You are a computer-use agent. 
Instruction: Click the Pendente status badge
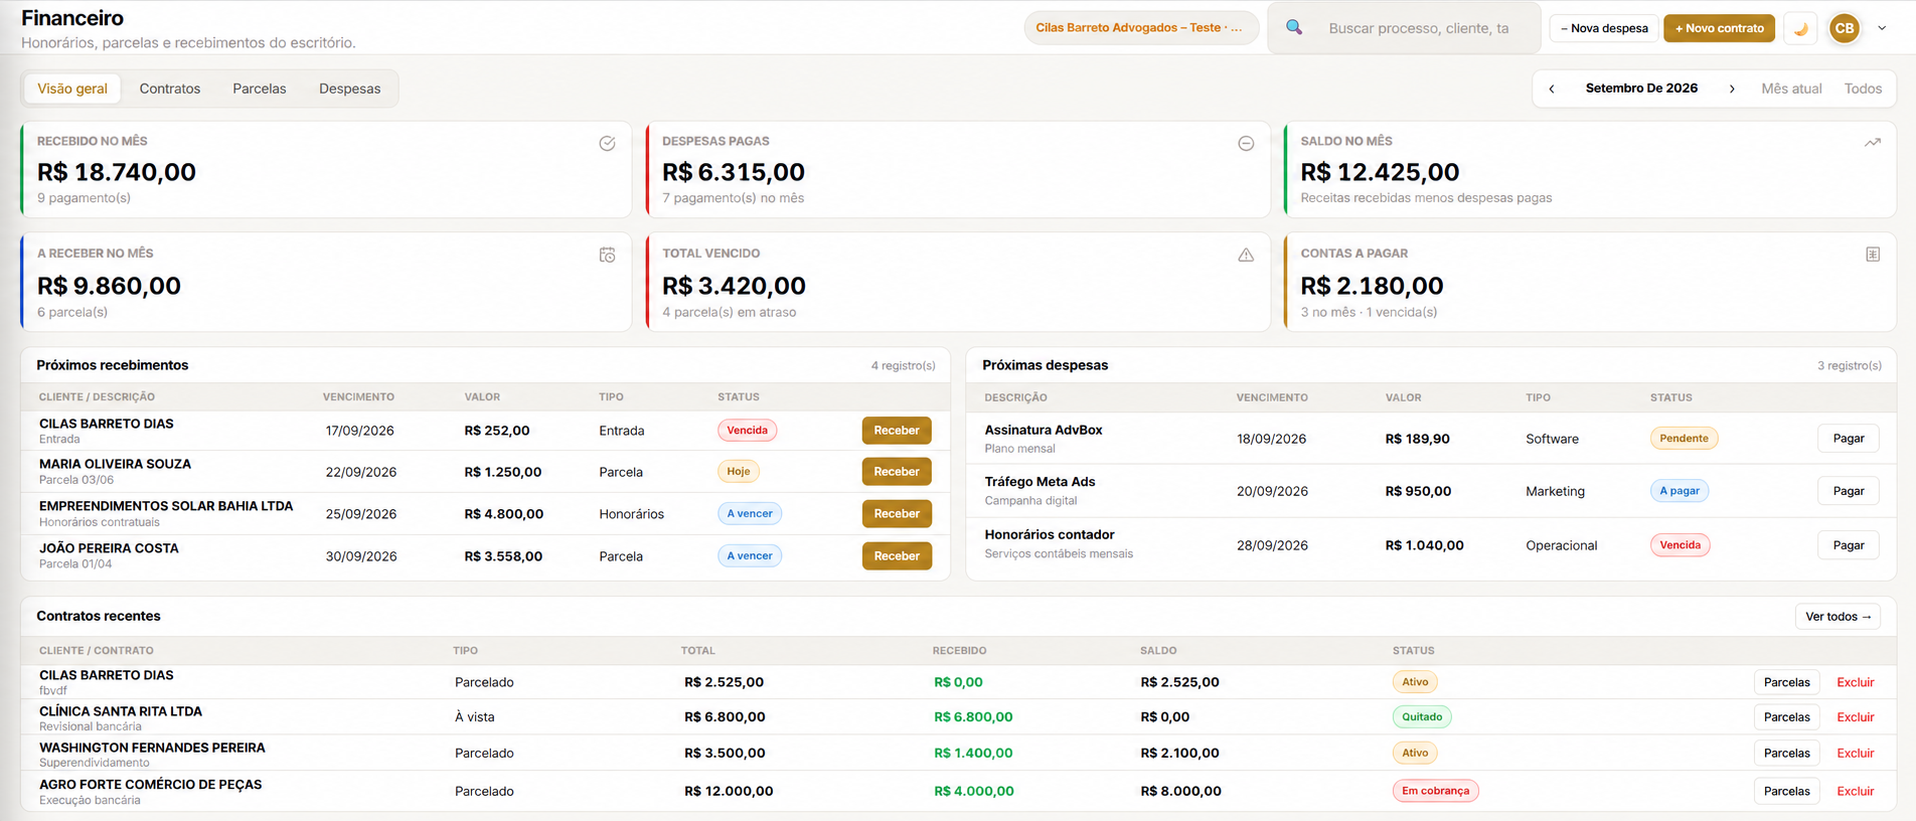pyautogui.click(x=1684, y=438)
